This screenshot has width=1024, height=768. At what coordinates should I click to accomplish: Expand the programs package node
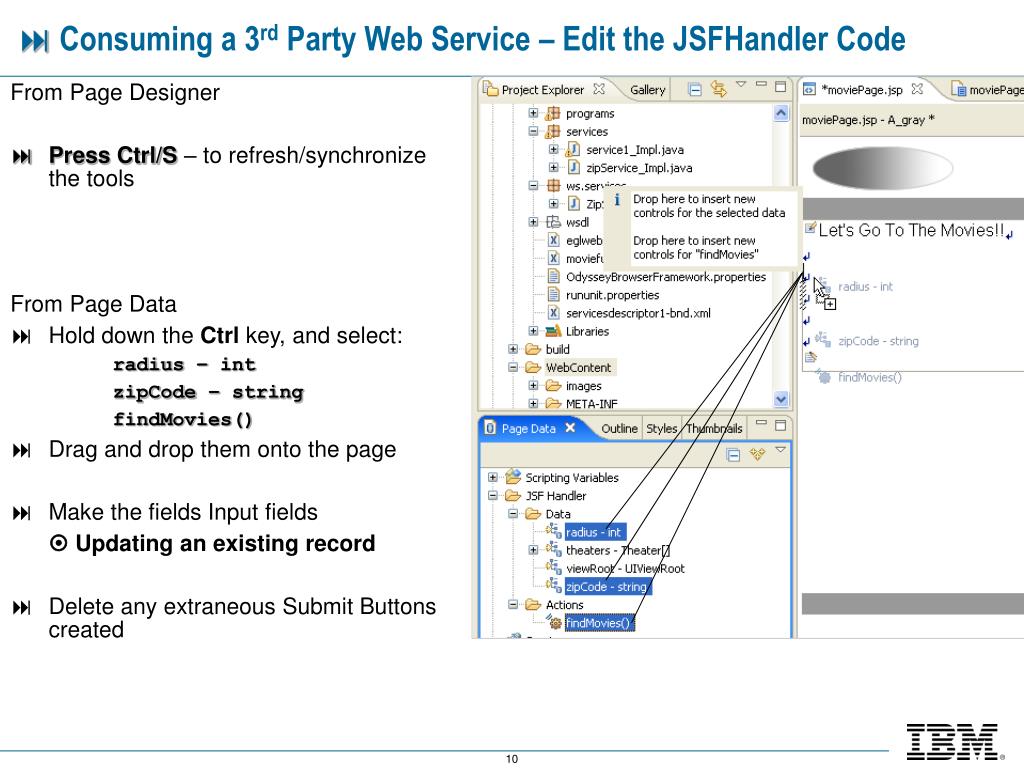pos(533,113)
